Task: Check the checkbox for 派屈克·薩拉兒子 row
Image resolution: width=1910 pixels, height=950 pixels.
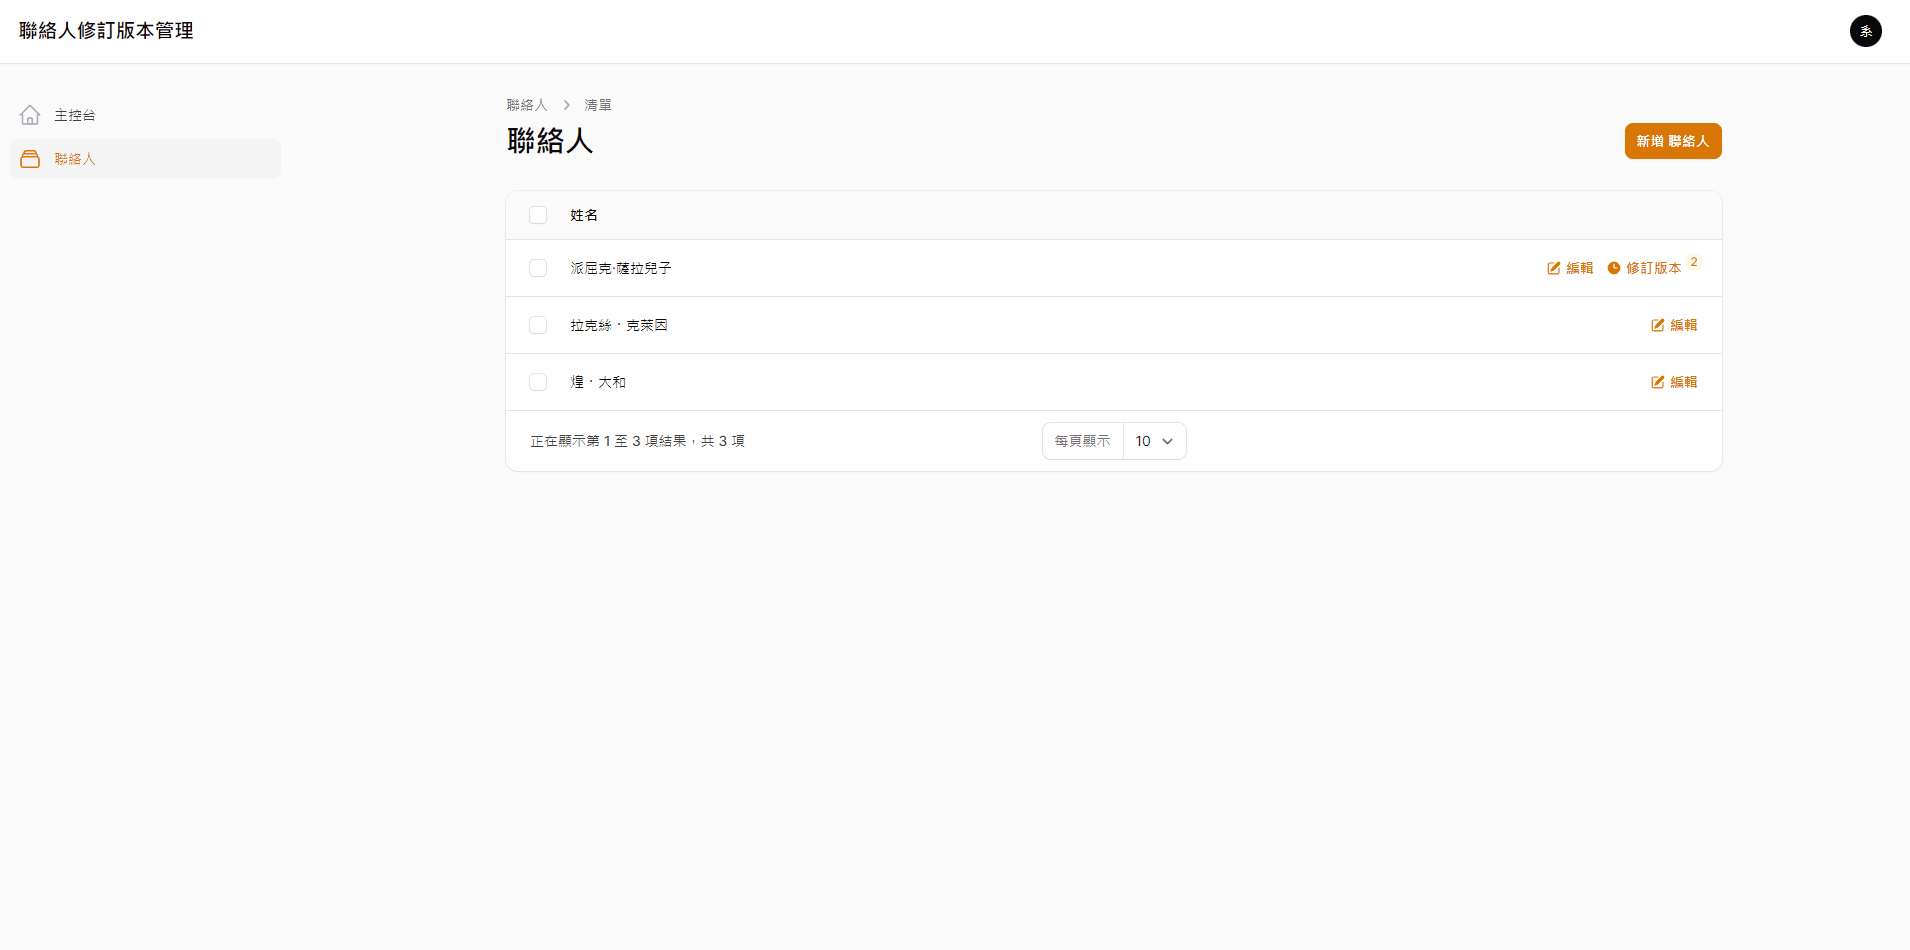Action: coord(539,268)
